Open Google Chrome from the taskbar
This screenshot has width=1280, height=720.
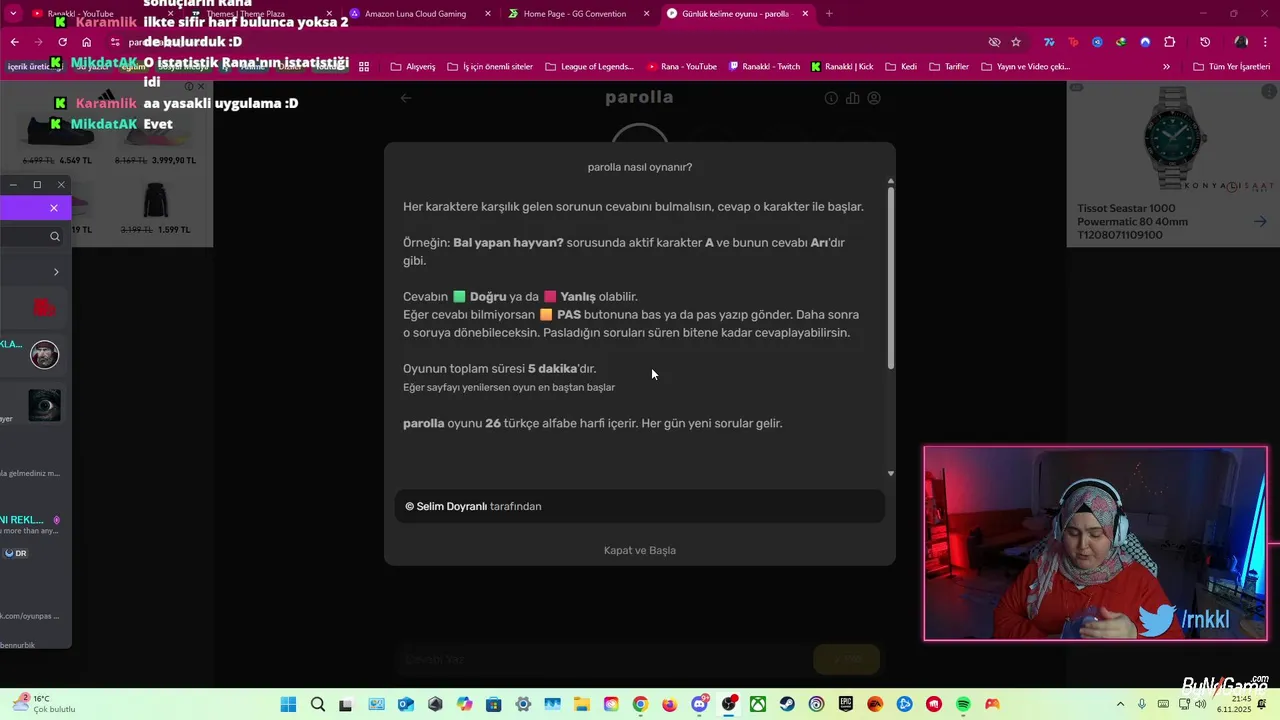640,704
